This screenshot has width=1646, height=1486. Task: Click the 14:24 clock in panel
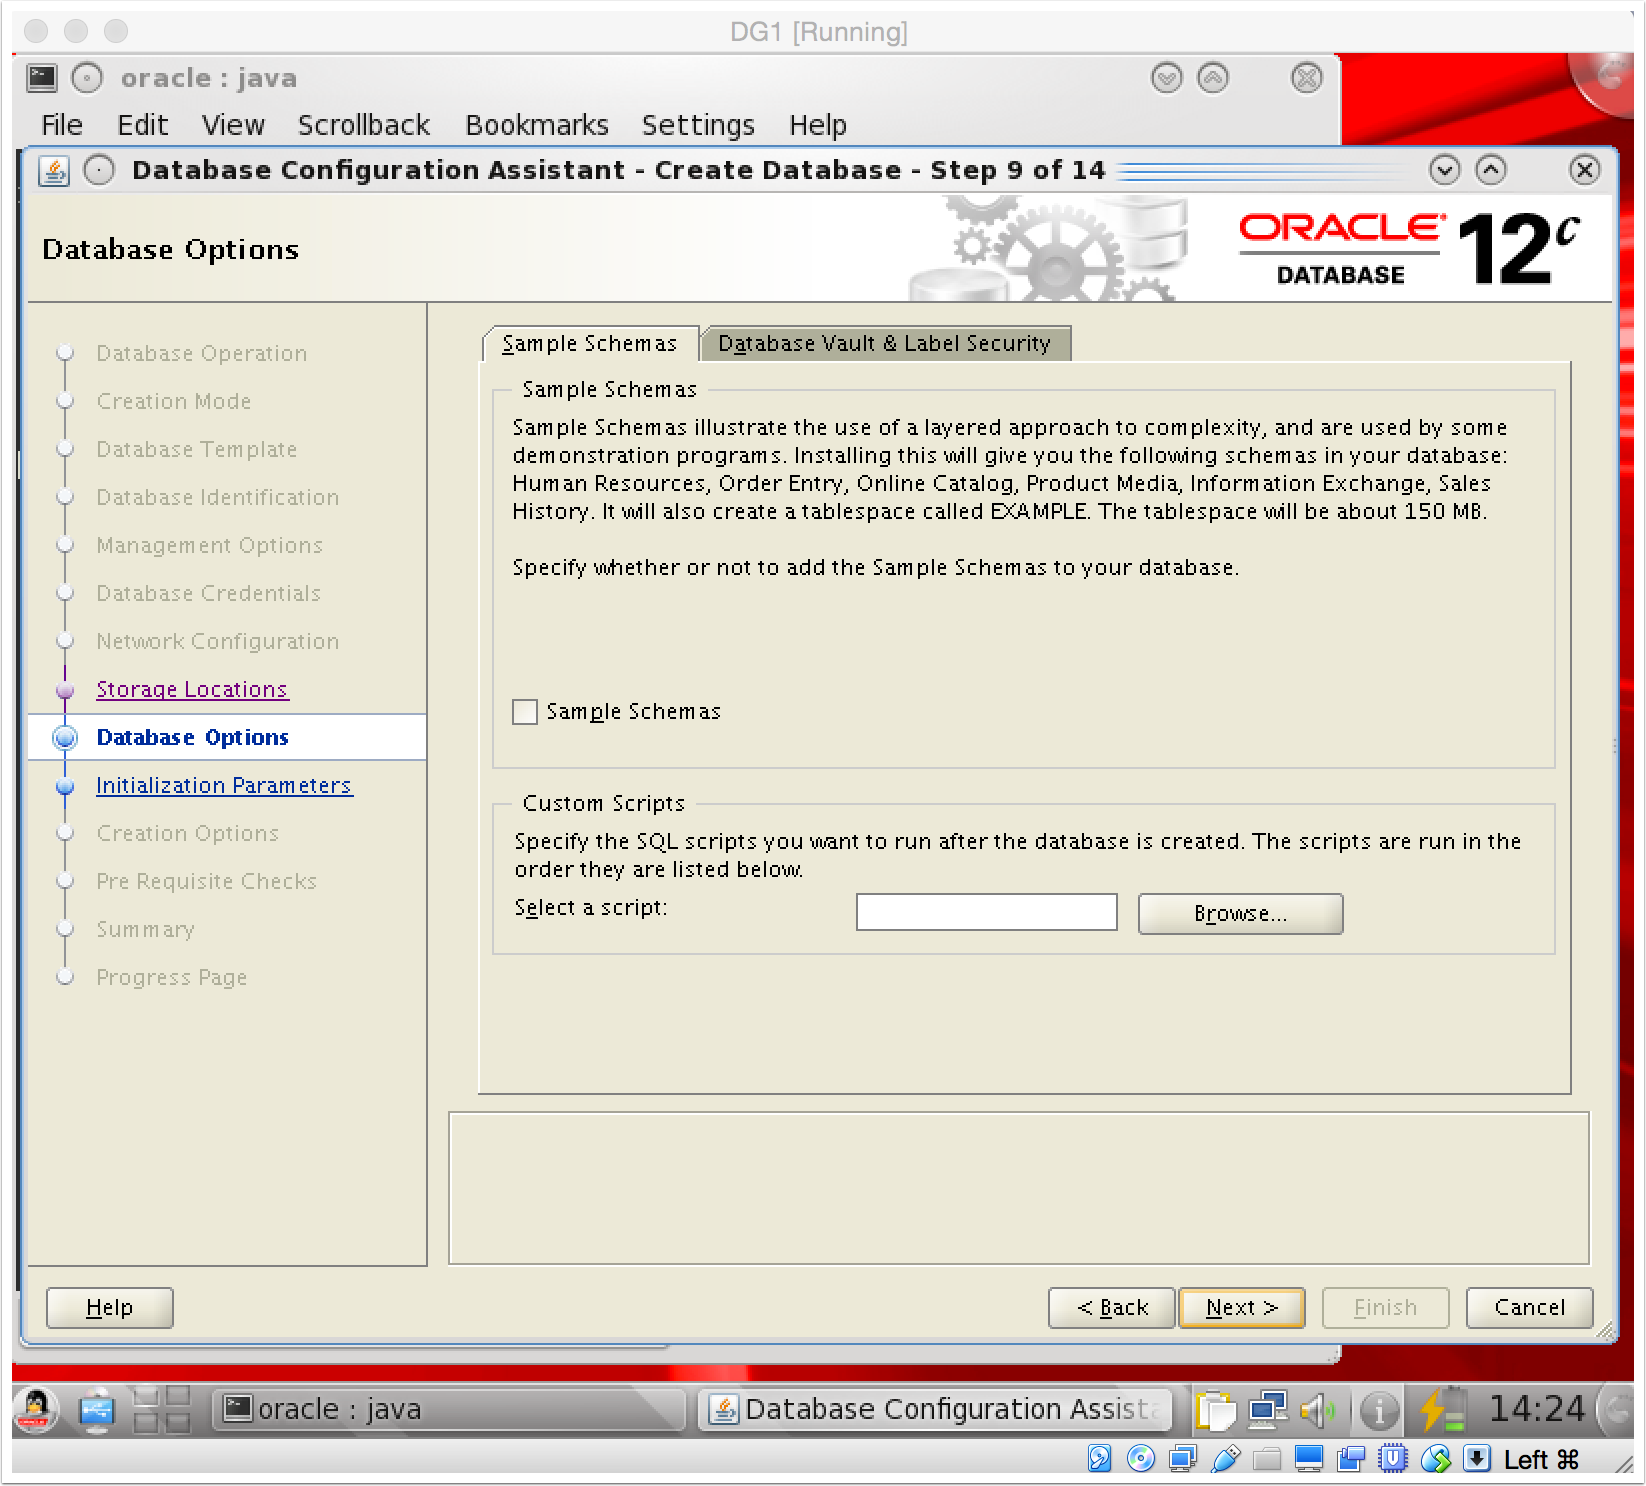click(x=1537, y=1409)
